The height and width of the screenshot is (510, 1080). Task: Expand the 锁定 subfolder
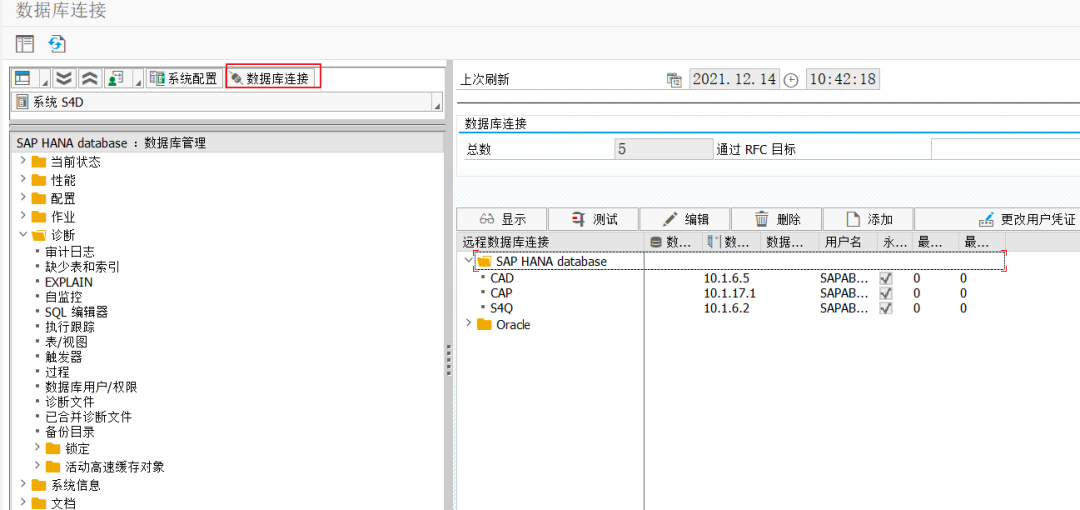click(x=37, y=448)
